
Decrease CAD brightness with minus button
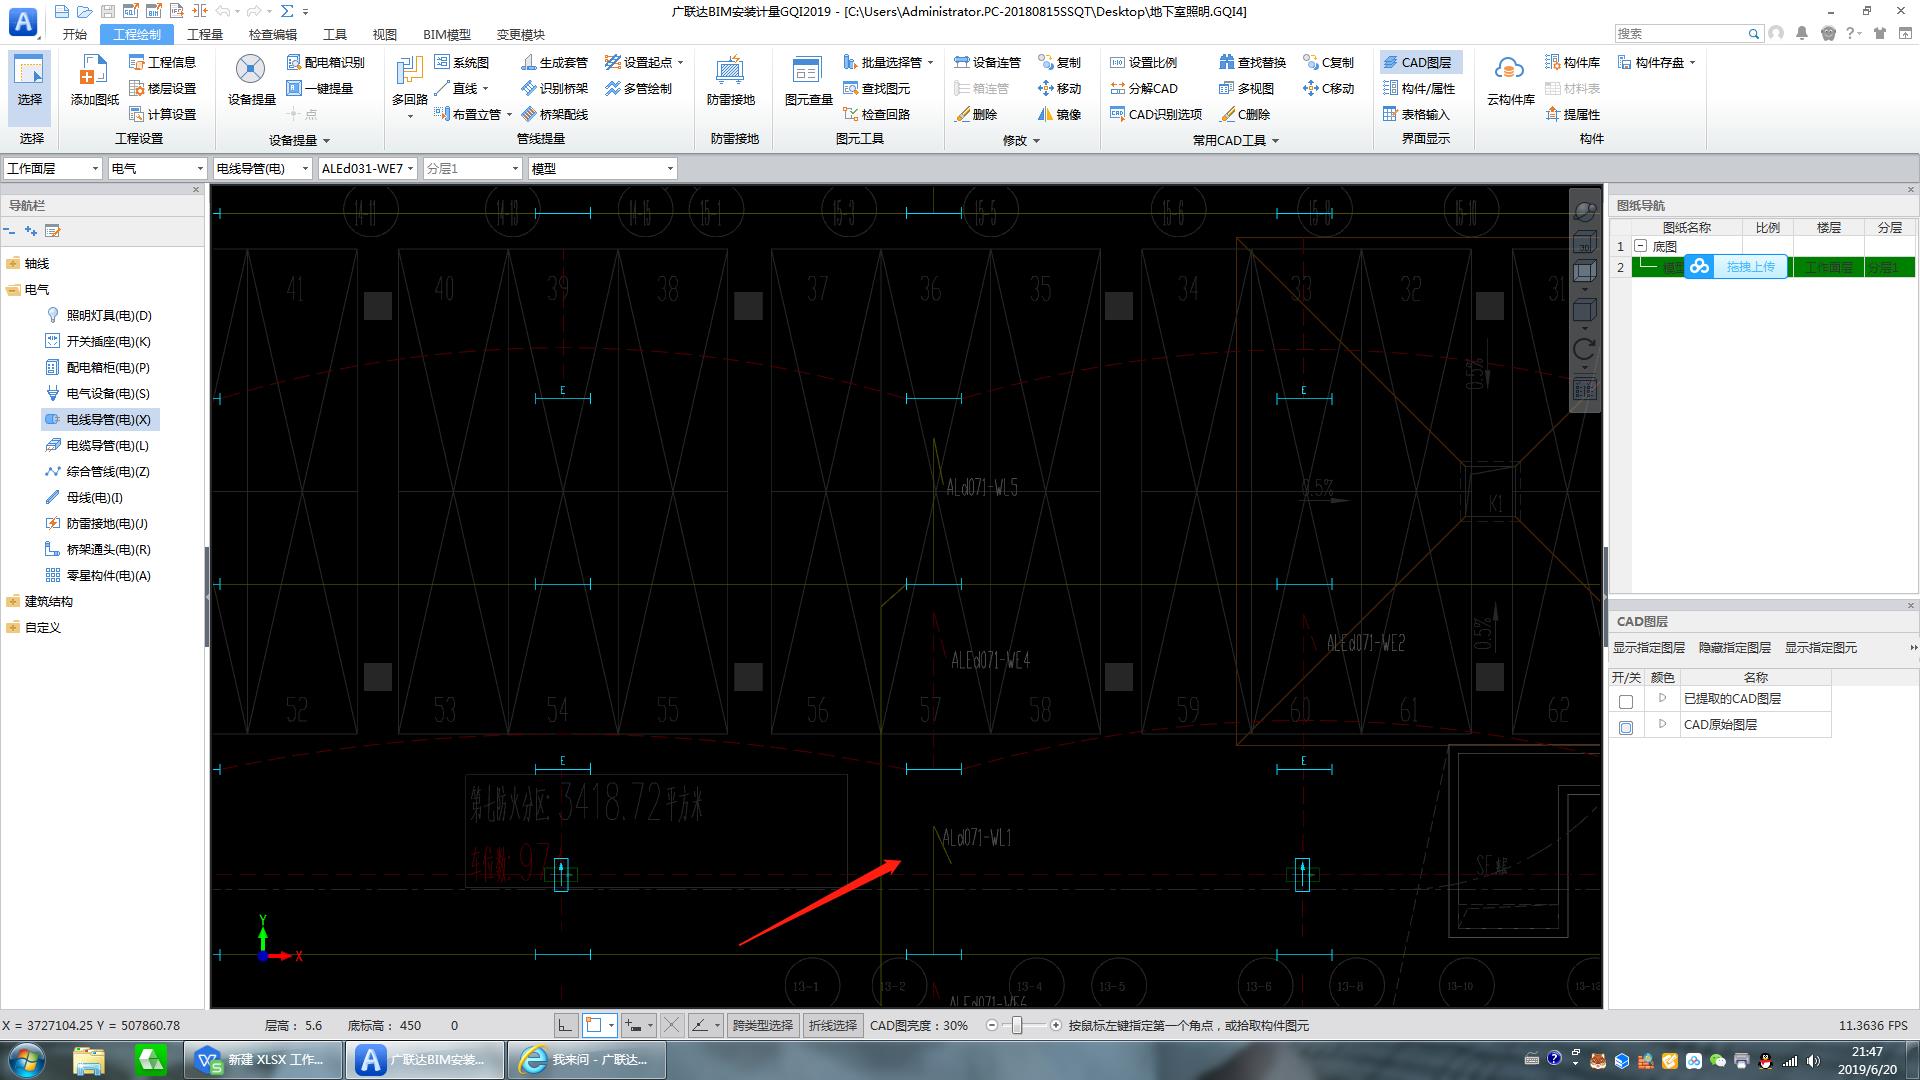(x=991, y=1025)
